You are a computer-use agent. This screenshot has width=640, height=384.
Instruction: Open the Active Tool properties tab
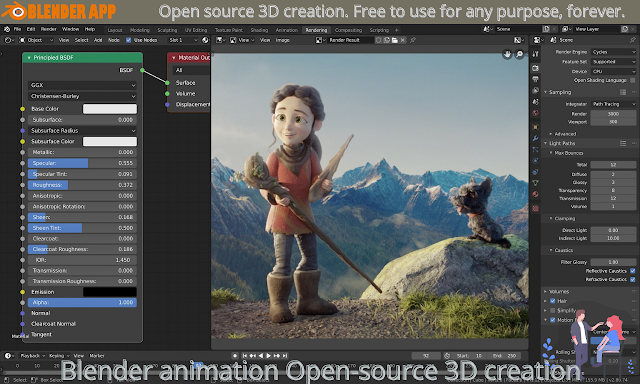click(x=536, y=54)
